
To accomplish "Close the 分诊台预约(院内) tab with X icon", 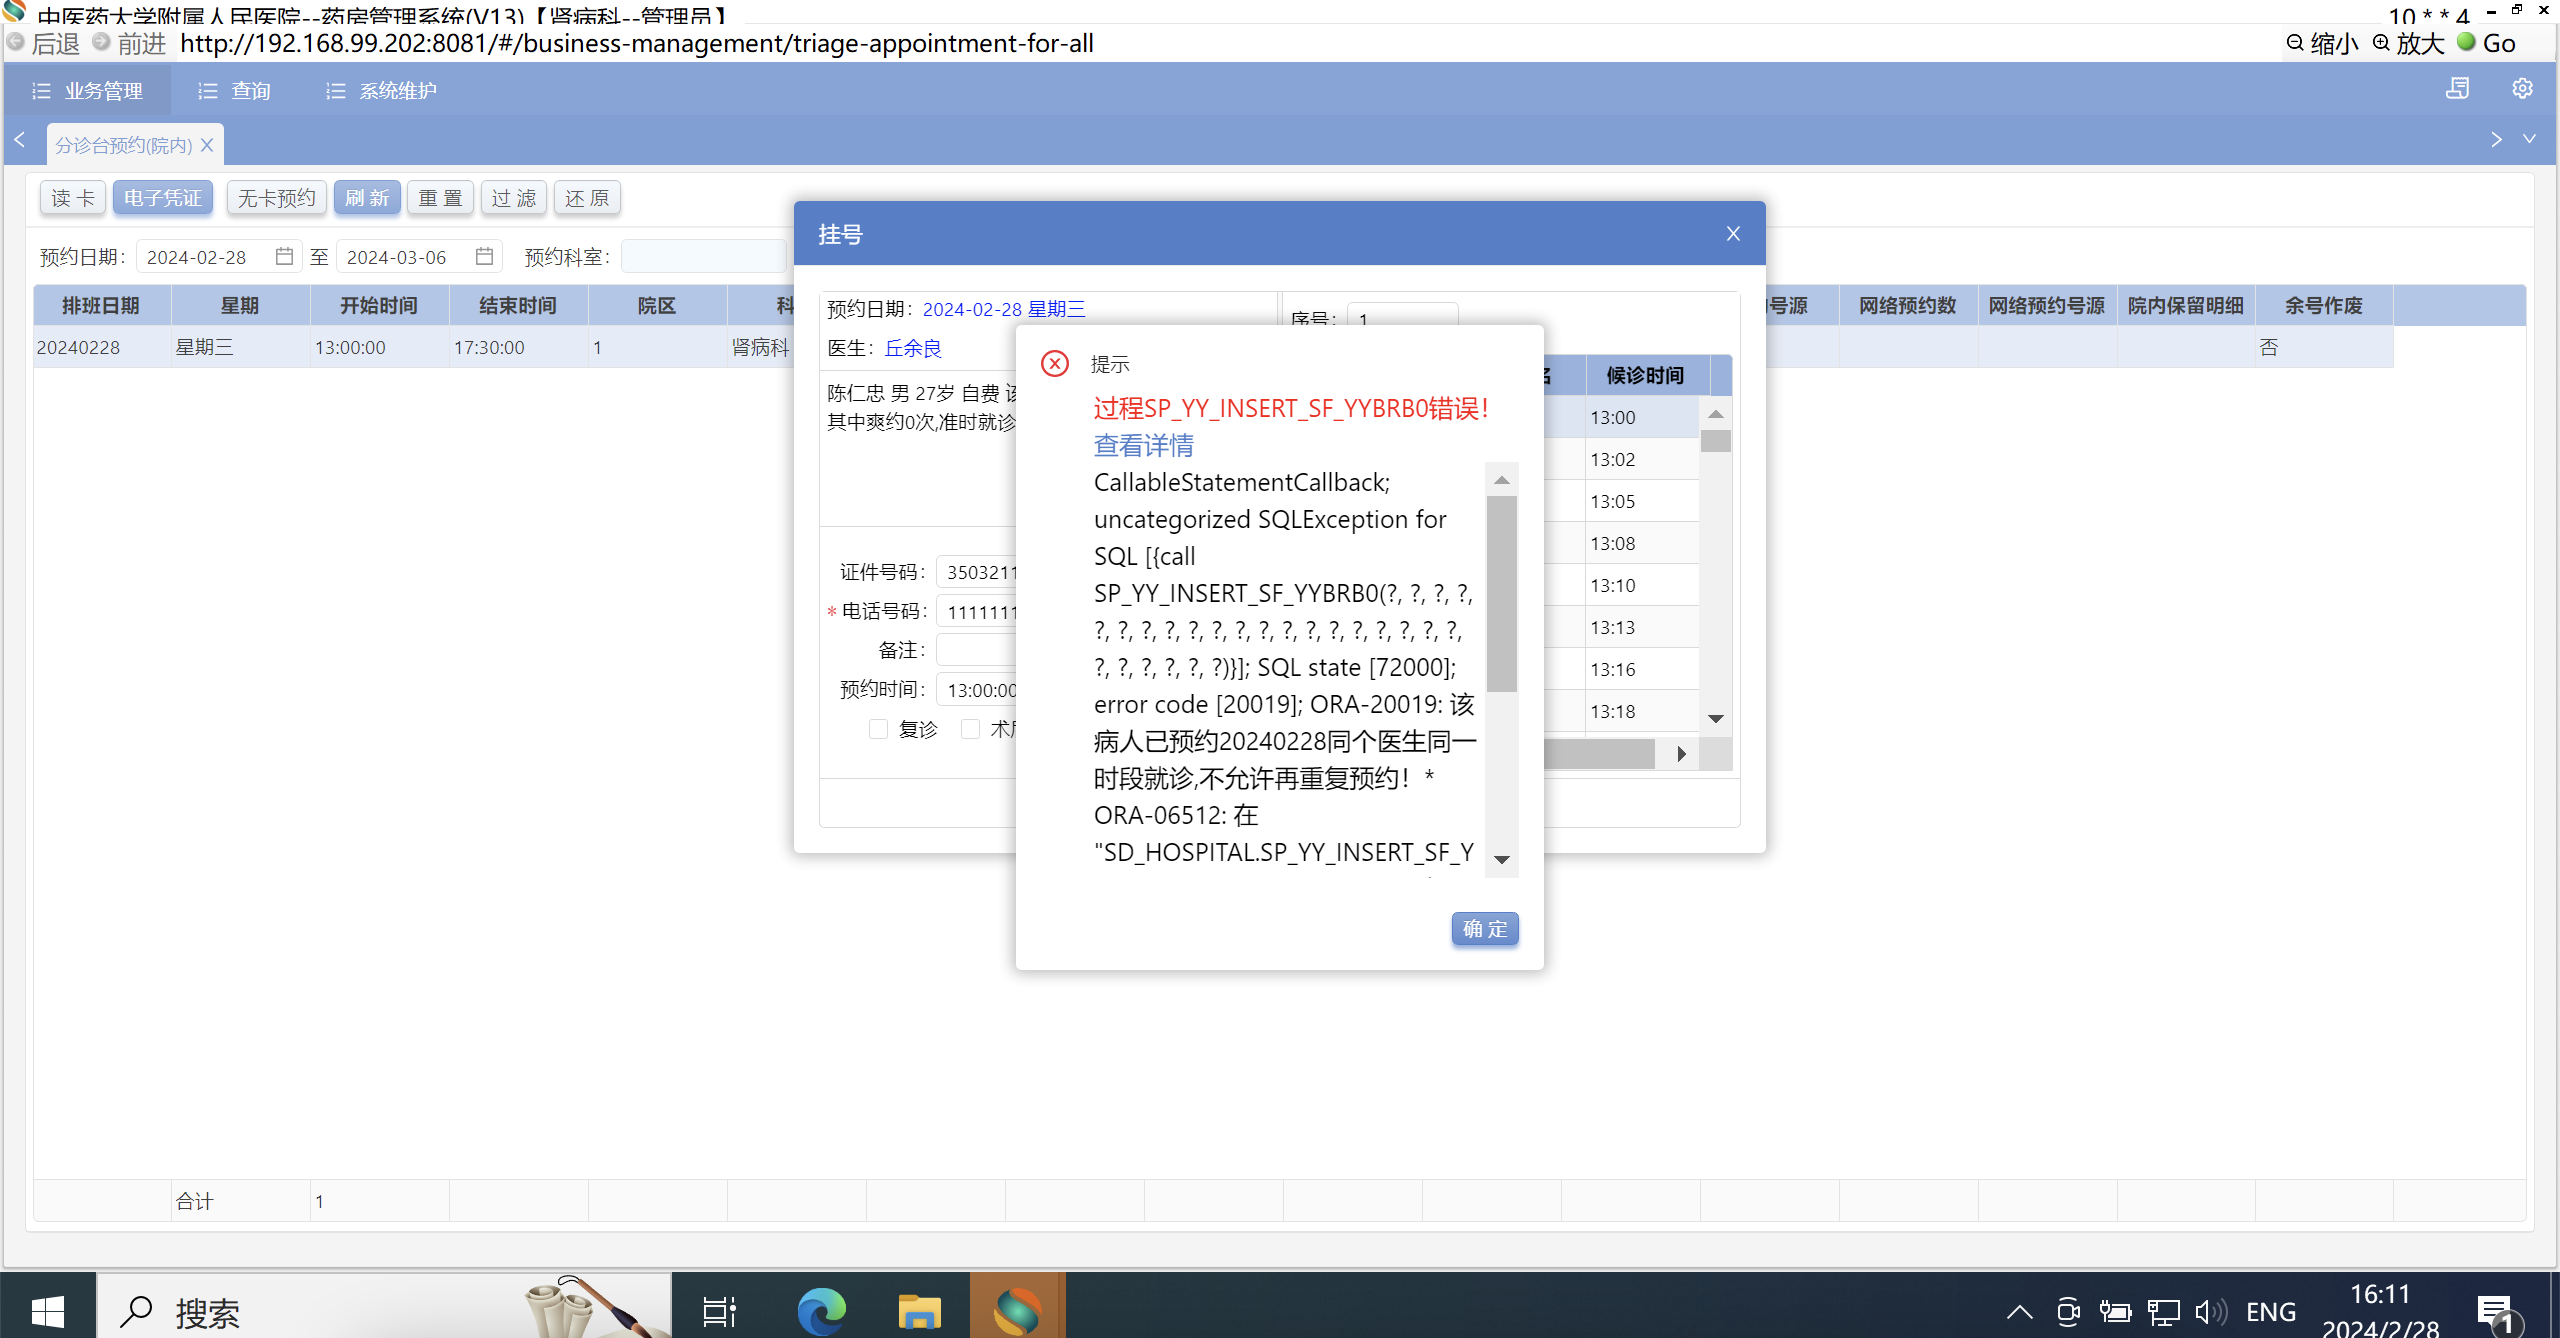I will [207, 145].
